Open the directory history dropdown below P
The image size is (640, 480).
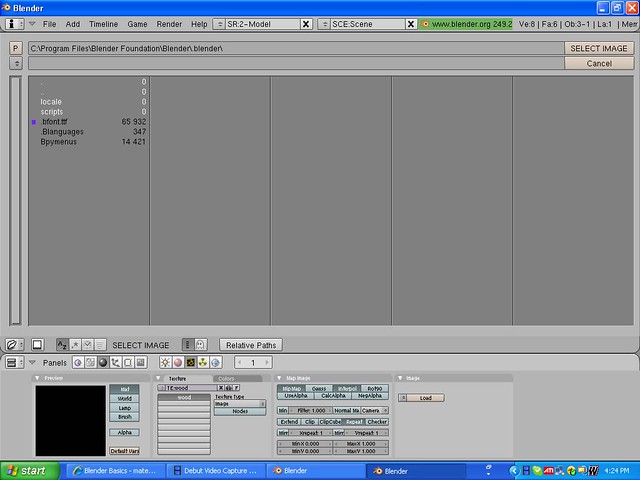coord(16,64)
